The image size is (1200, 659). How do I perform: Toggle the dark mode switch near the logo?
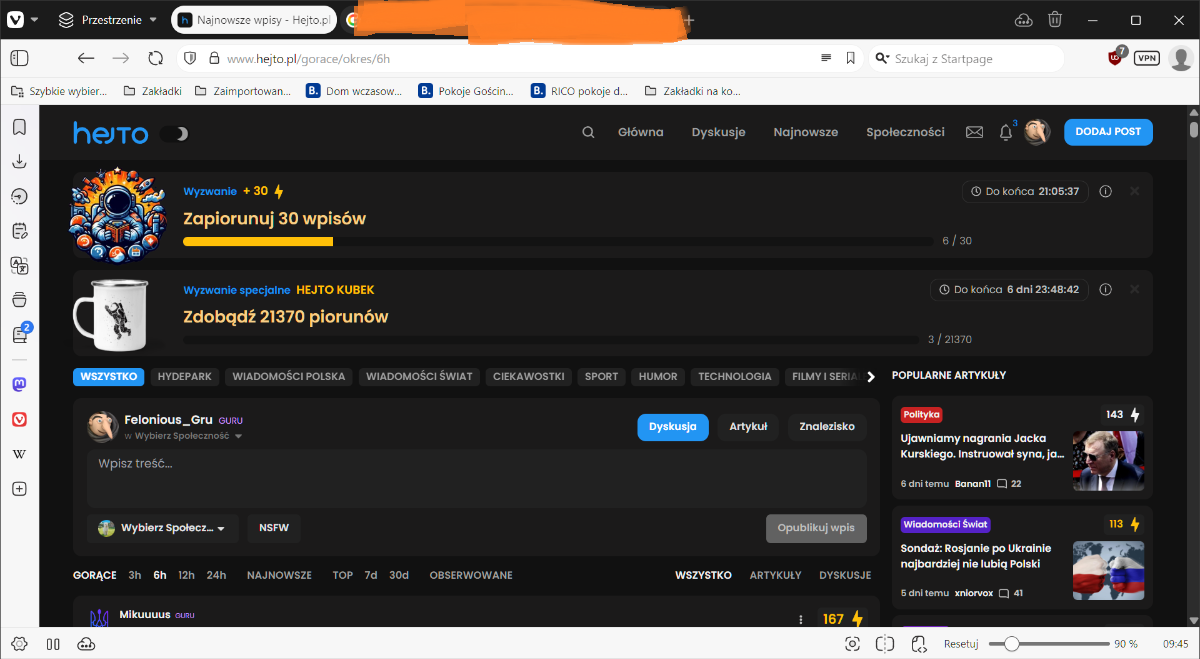coord(174,133)
